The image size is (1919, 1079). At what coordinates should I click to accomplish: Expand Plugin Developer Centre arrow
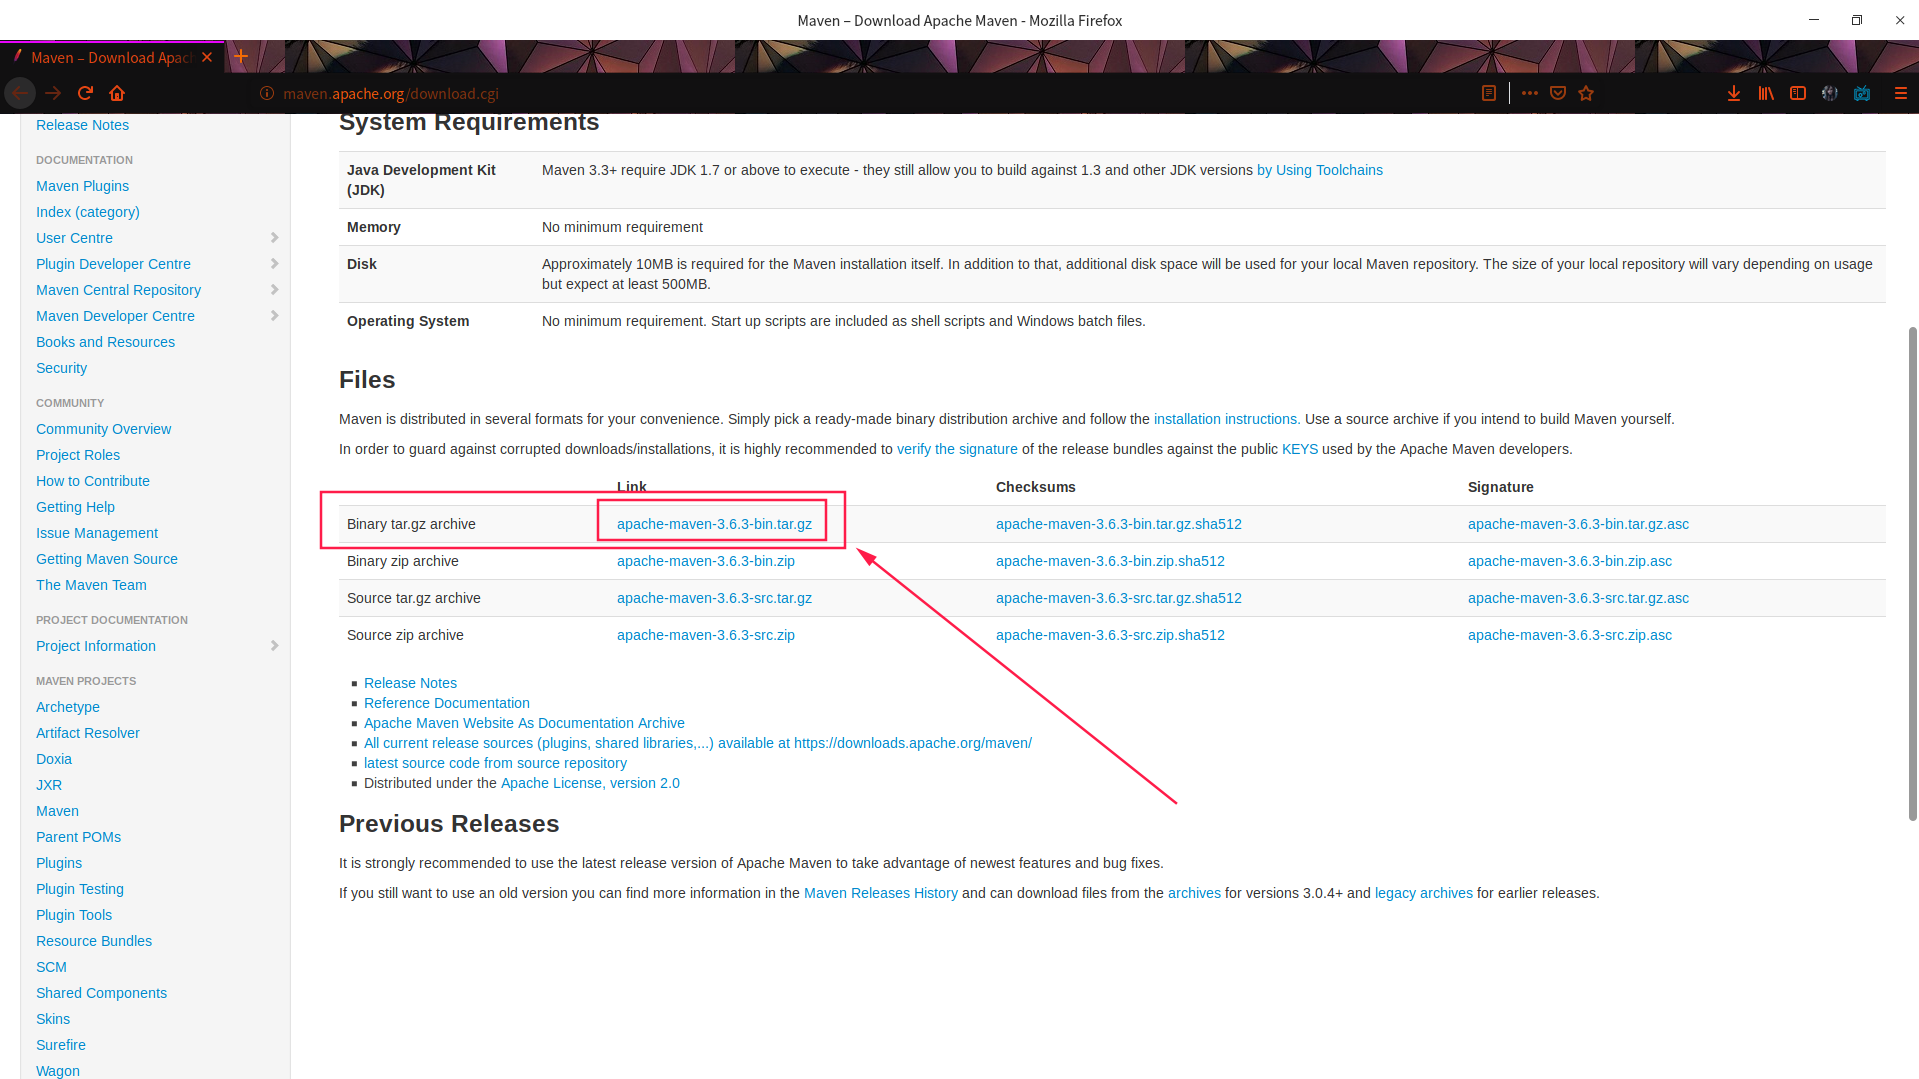click(274, 264)
